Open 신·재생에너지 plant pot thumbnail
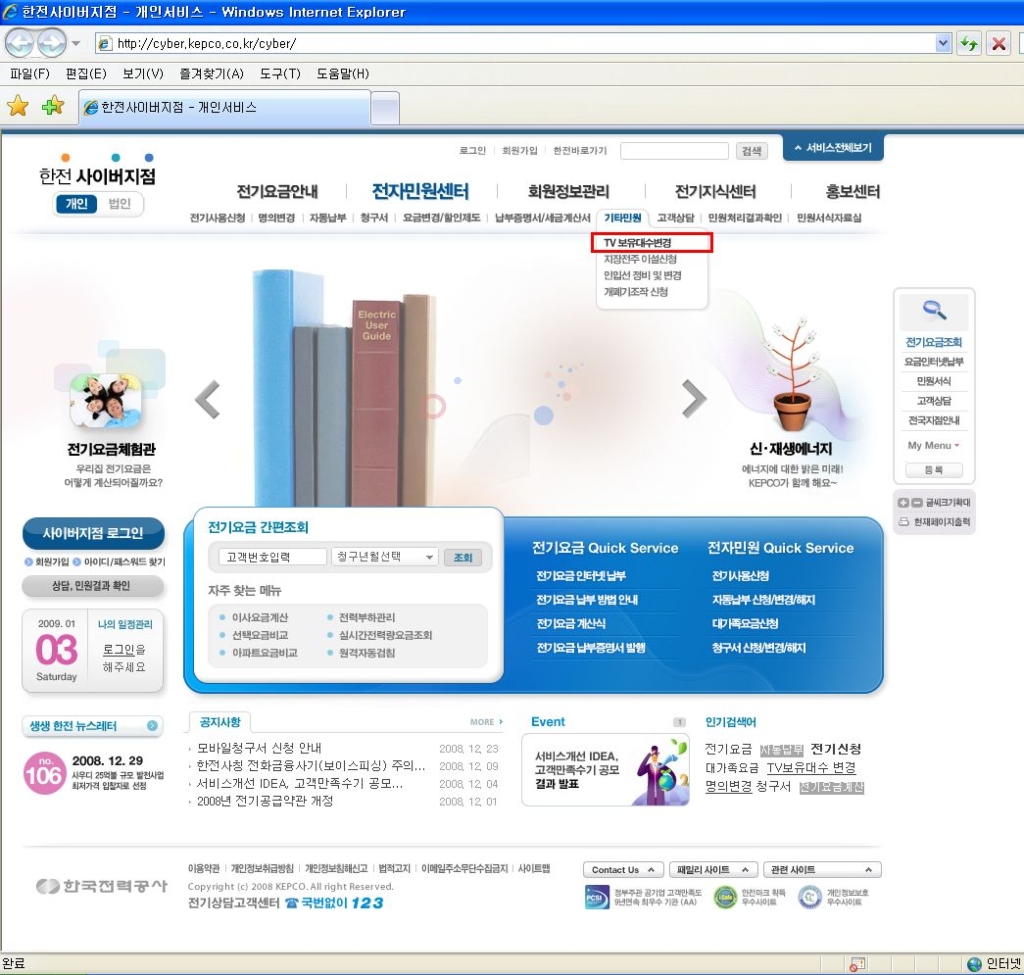Viewport: 1024px width, 975px height. (792, 375)
